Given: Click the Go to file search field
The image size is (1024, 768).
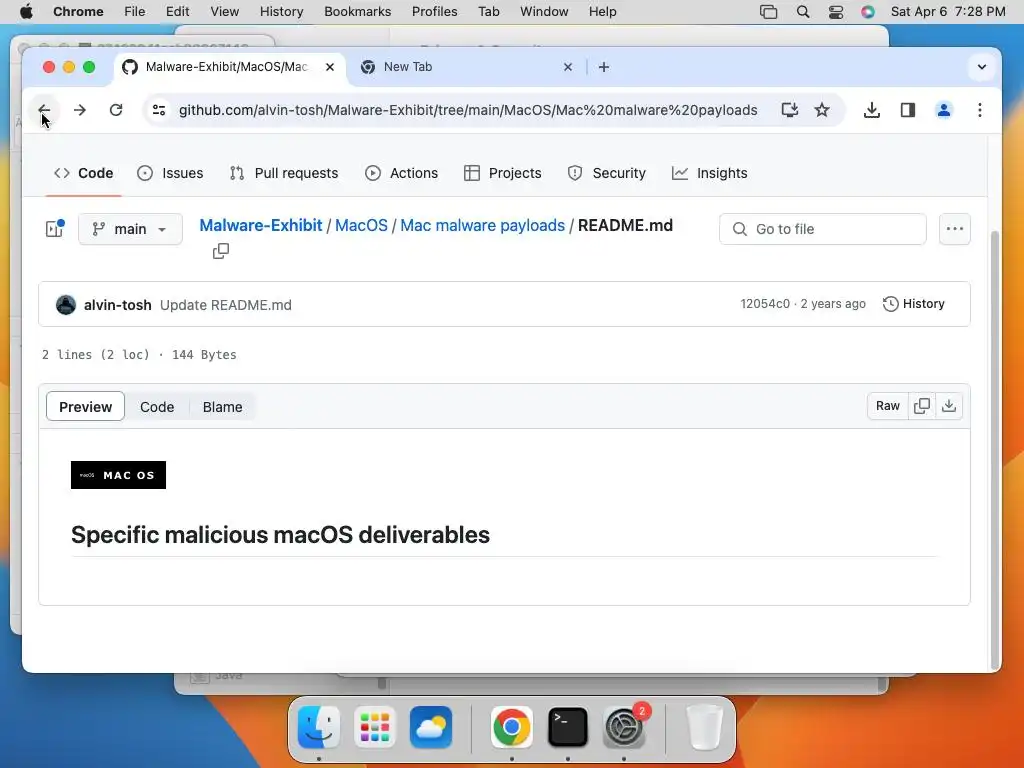Looking at the screenshot, I should click(823, 229).
